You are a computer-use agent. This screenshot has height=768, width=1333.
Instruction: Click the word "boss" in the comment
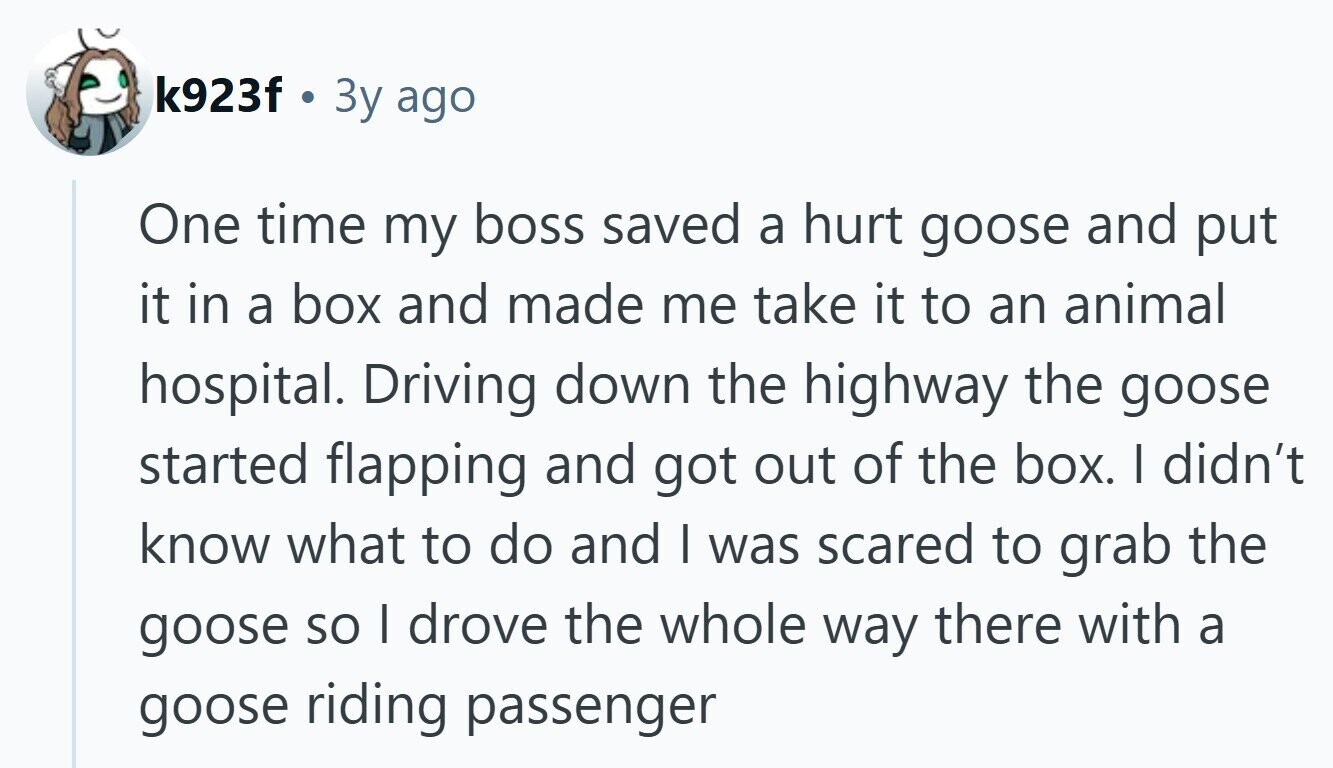coord(528,227)
